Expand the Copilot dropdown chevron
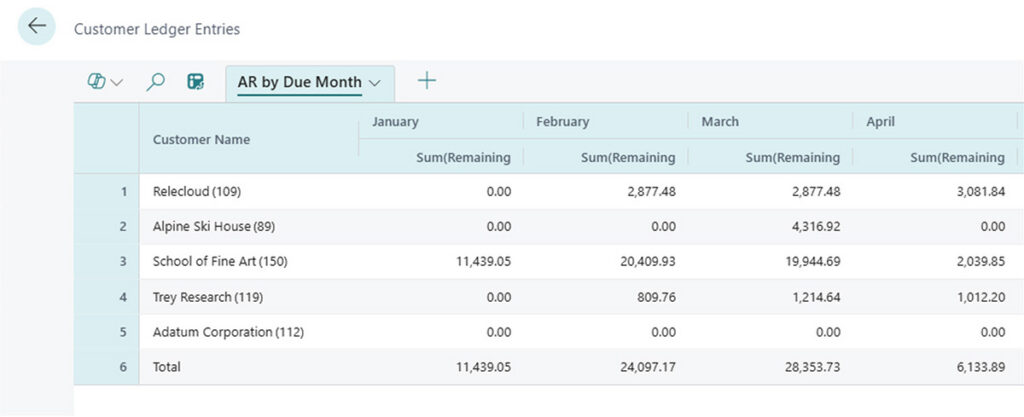This screenshot has height=417, width=1024. tap(117, 82)
